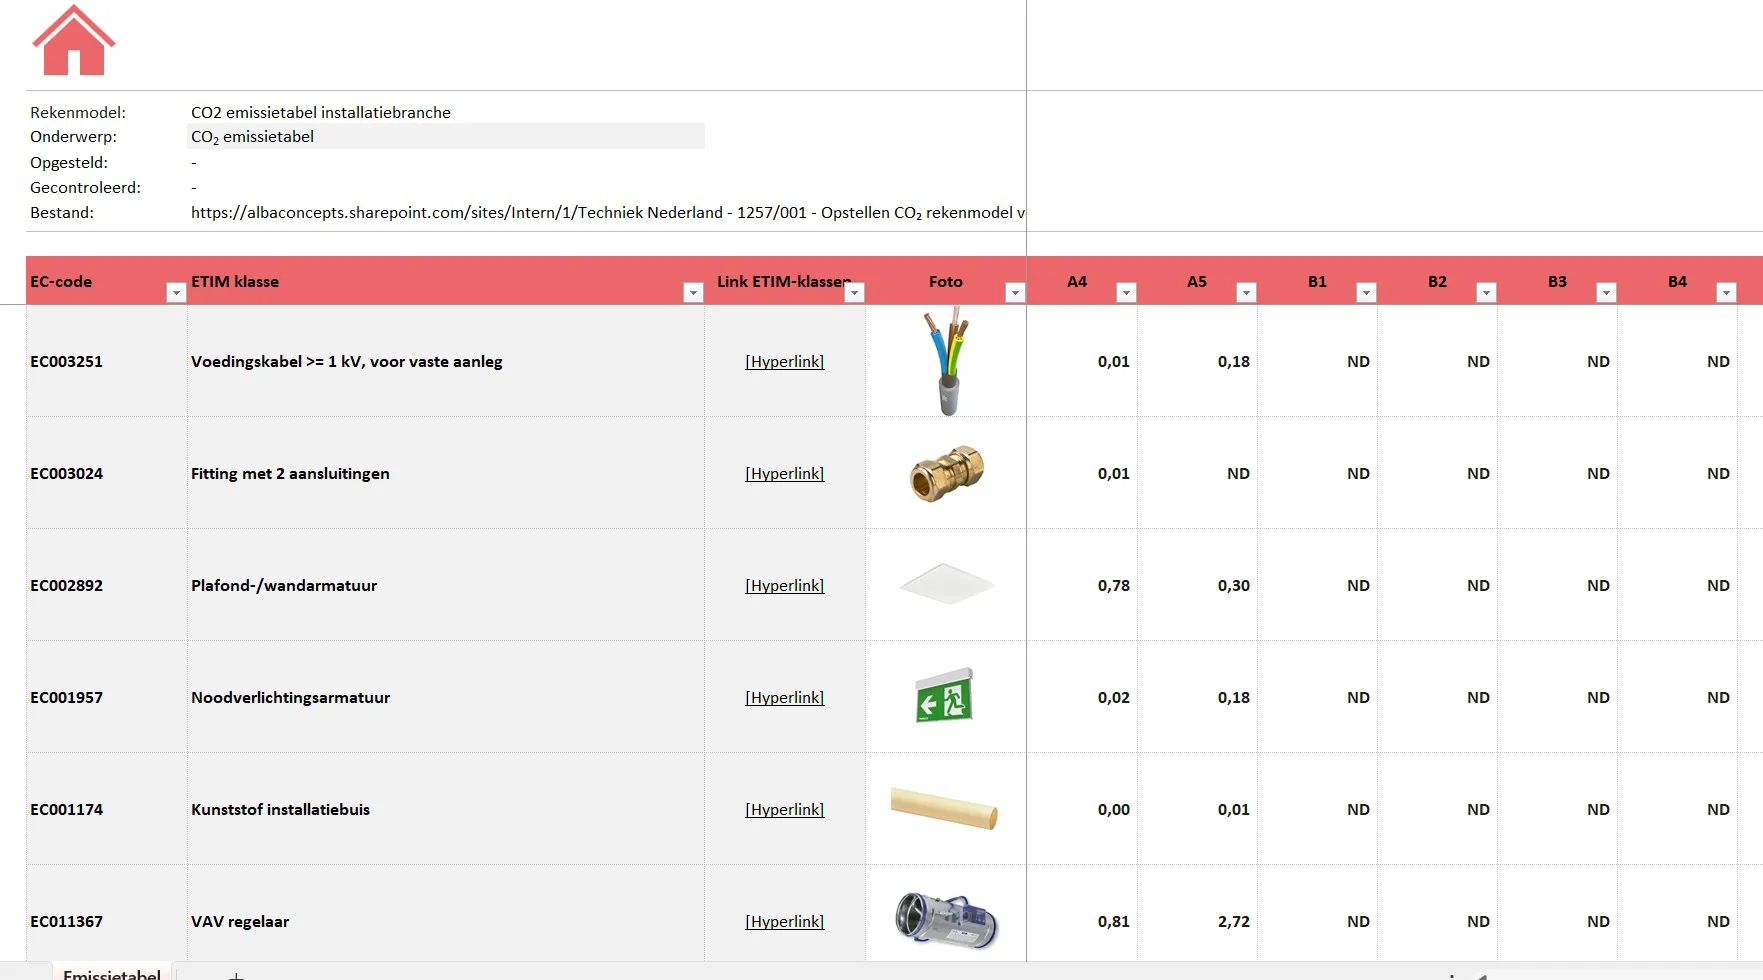The height and width of the screenshot is (980, 1763).
Task: Select the Onderwerp CO₂ emissietabel field
Action: [x=446, y=137]
